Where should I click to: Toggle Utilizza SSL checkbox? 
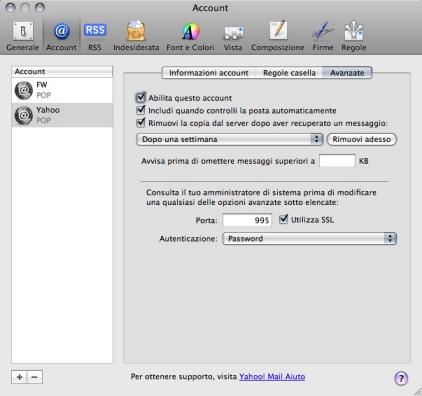coord(283,219)
